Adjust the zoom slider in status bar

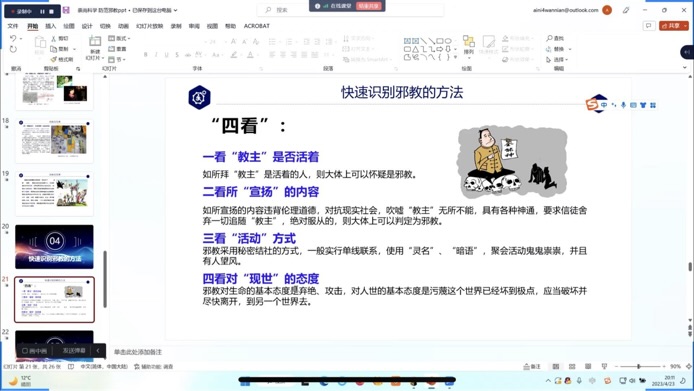click(x=639, y=367)
